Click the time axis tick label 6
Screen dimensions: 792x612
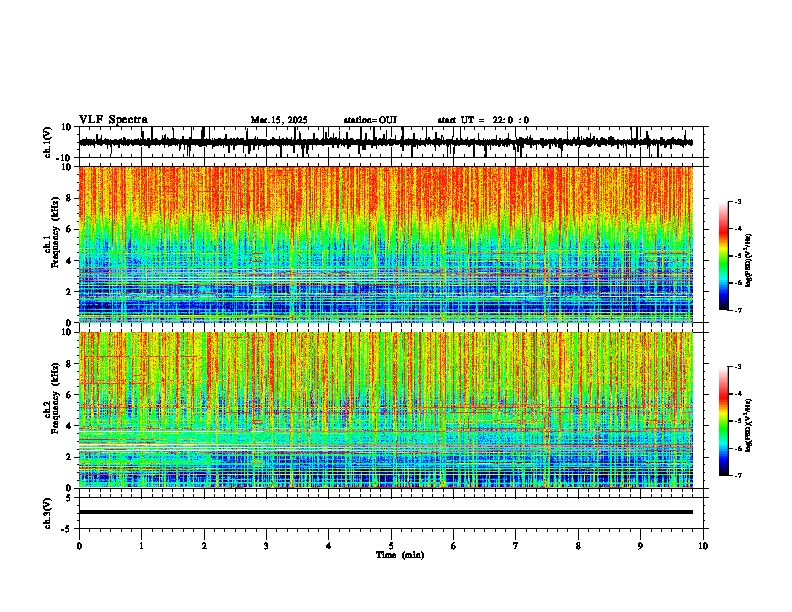tap(454, 546)
